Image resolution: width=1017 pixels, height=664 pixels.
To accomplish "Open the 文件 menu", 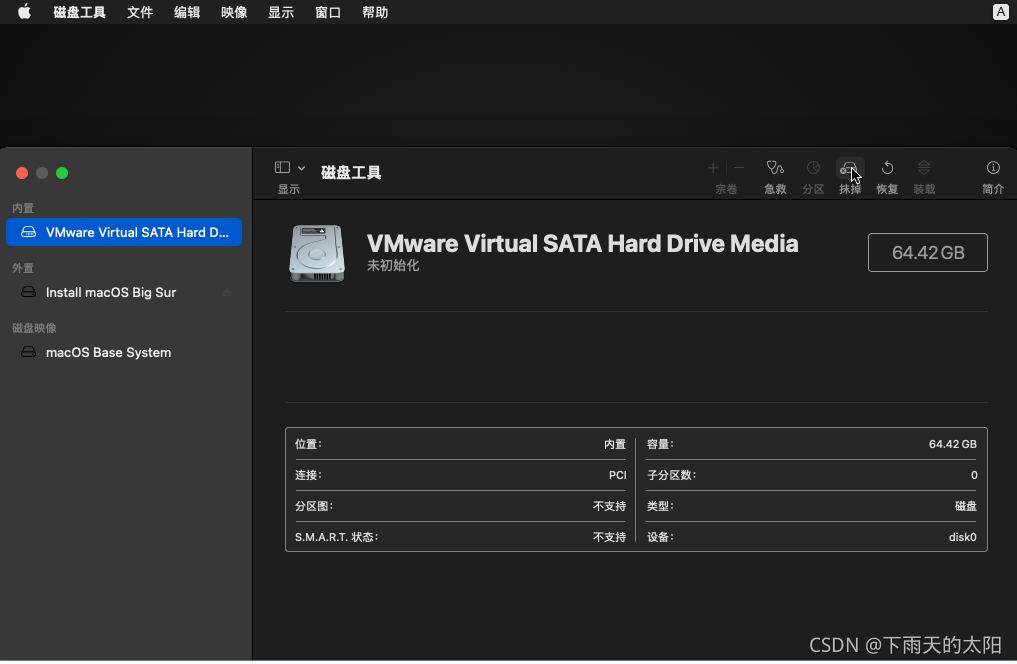I will (x=139, y=12).
